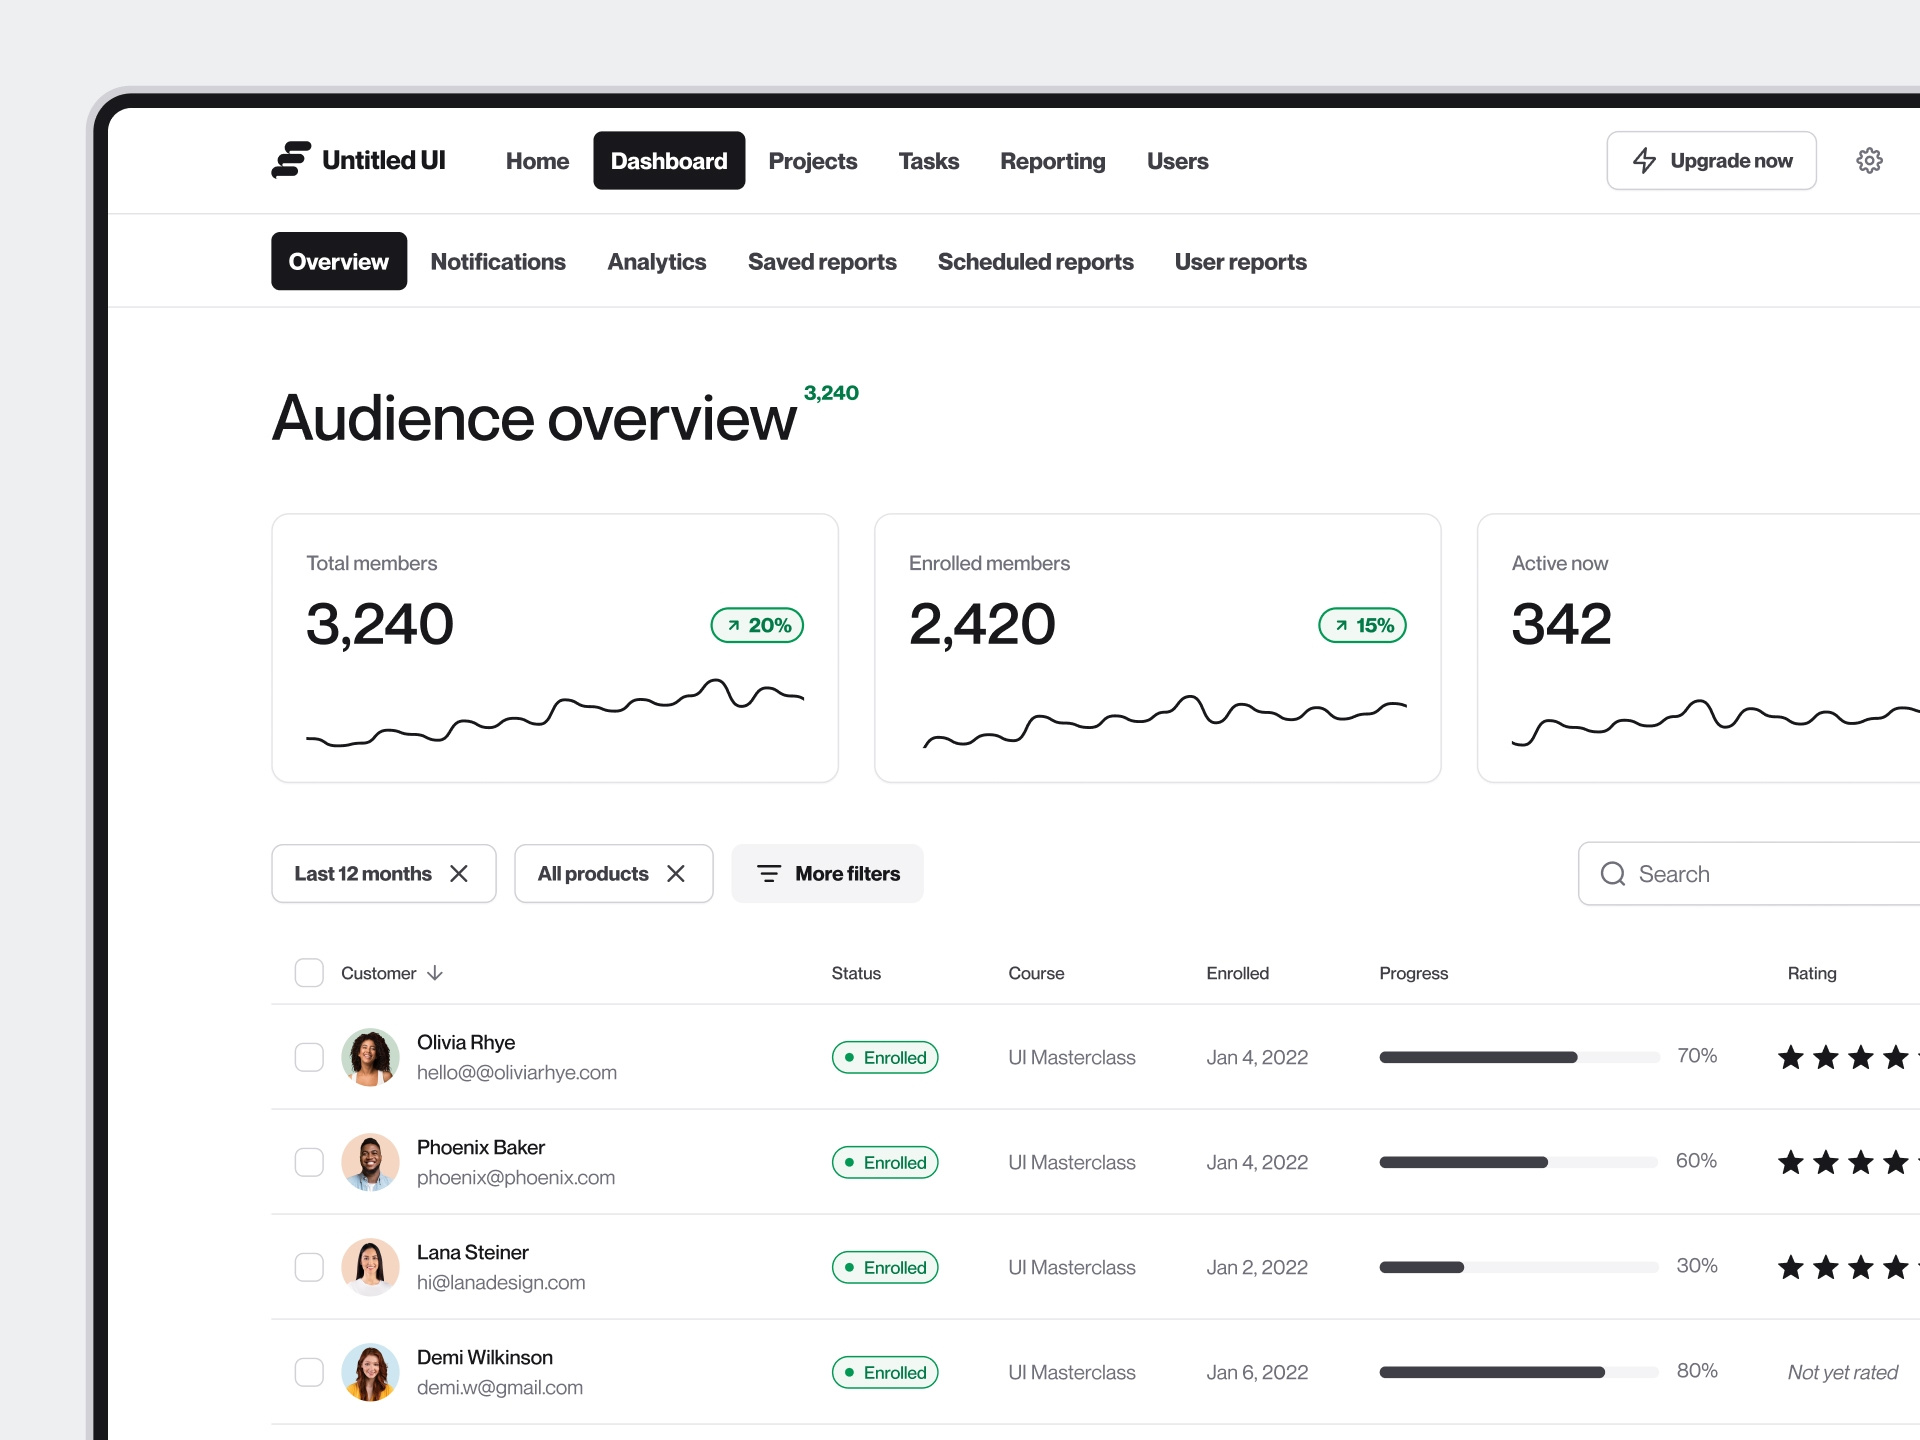This screenshot has width=1920, height=1440.
Task: Check the box for Lana Steiner
Action: click(x=309, y=1267)
